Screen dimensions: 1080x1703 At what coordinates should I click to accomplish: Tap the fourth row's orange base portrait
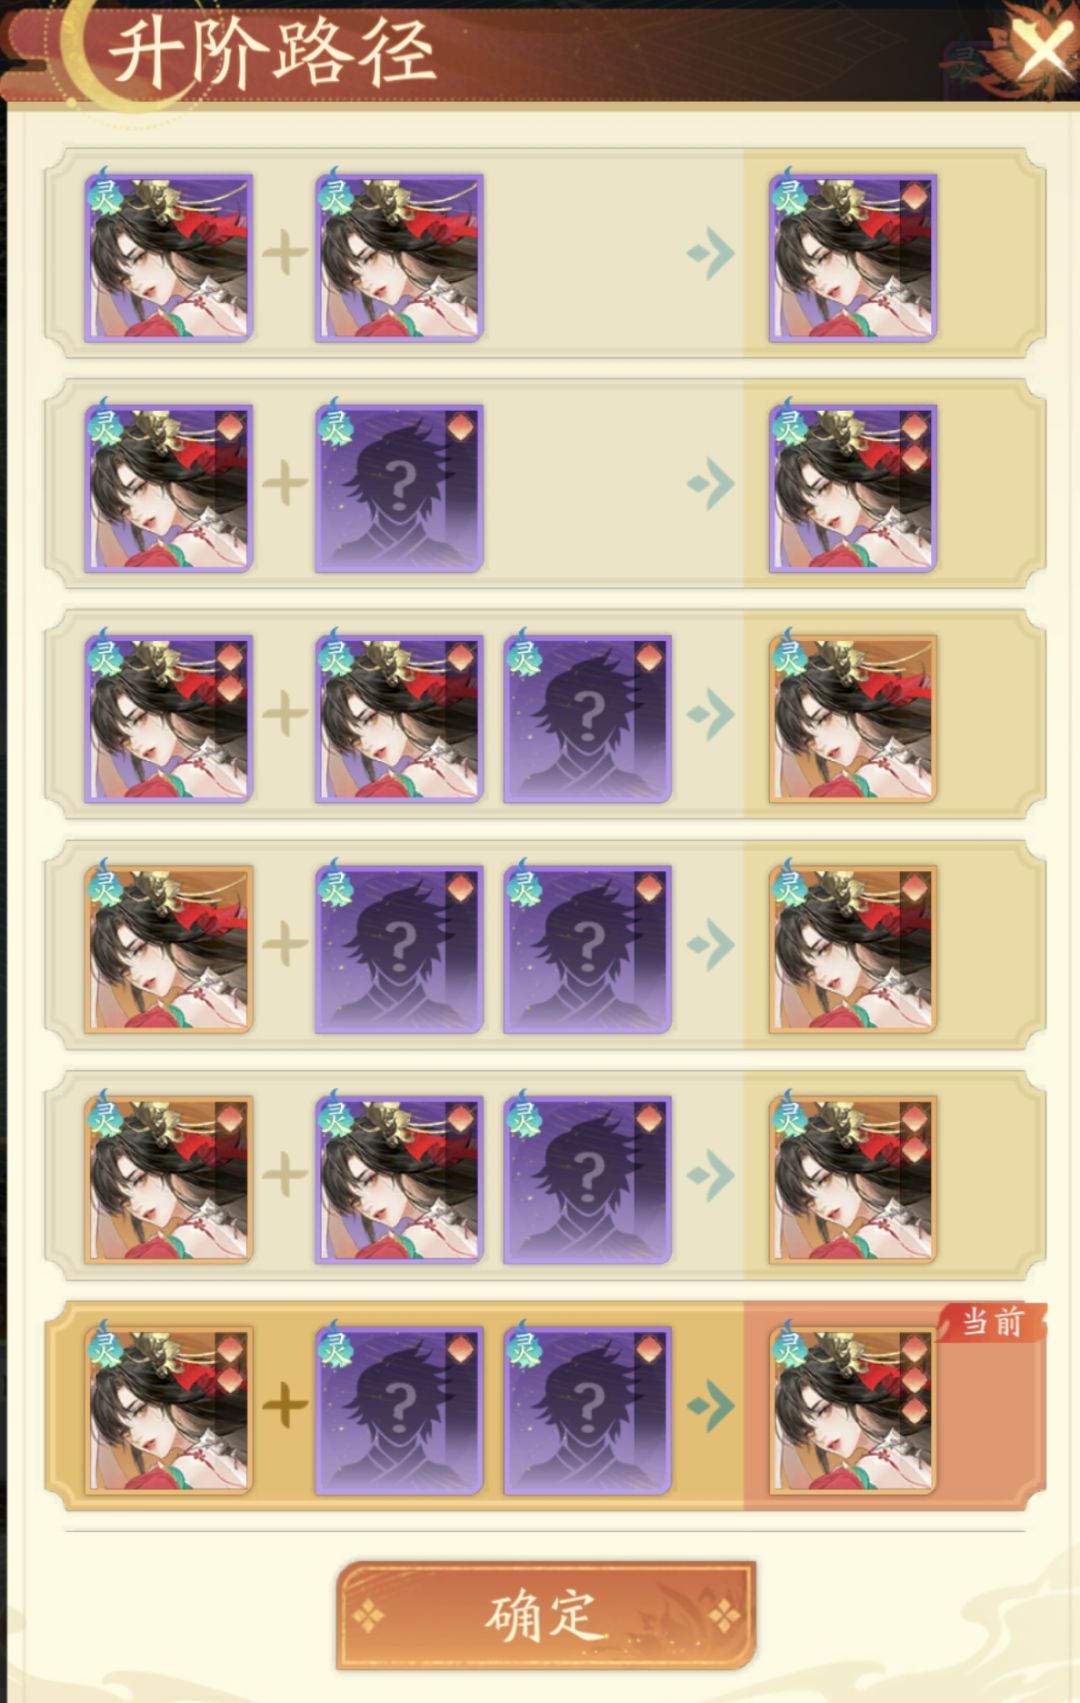(168, 949)
